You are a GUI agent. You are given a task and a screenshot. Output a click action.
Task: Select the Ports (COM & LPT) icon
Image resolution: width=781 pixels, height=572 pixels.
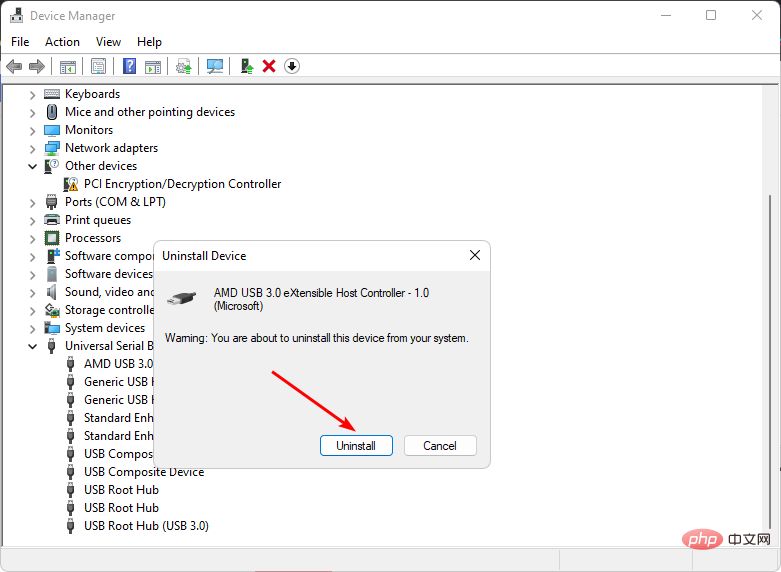point(51,202)
